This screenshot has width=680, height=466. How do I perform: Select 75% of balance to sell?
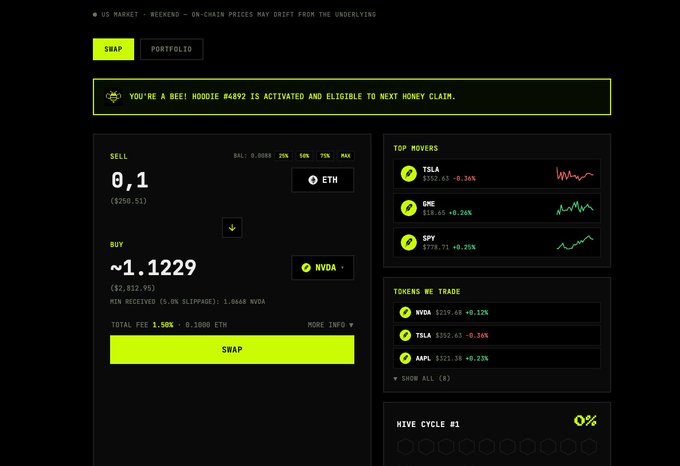(325, 156)
